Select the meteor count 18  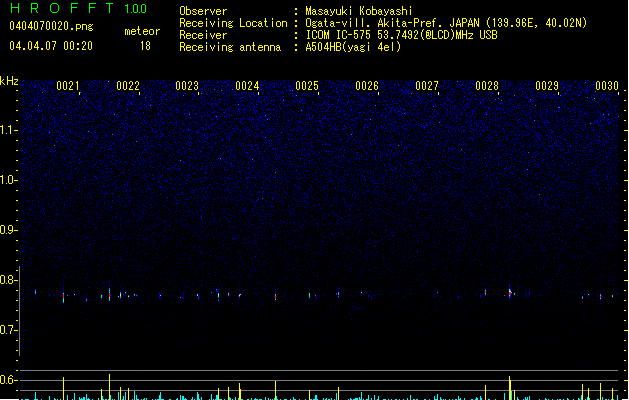pos(145,46)
